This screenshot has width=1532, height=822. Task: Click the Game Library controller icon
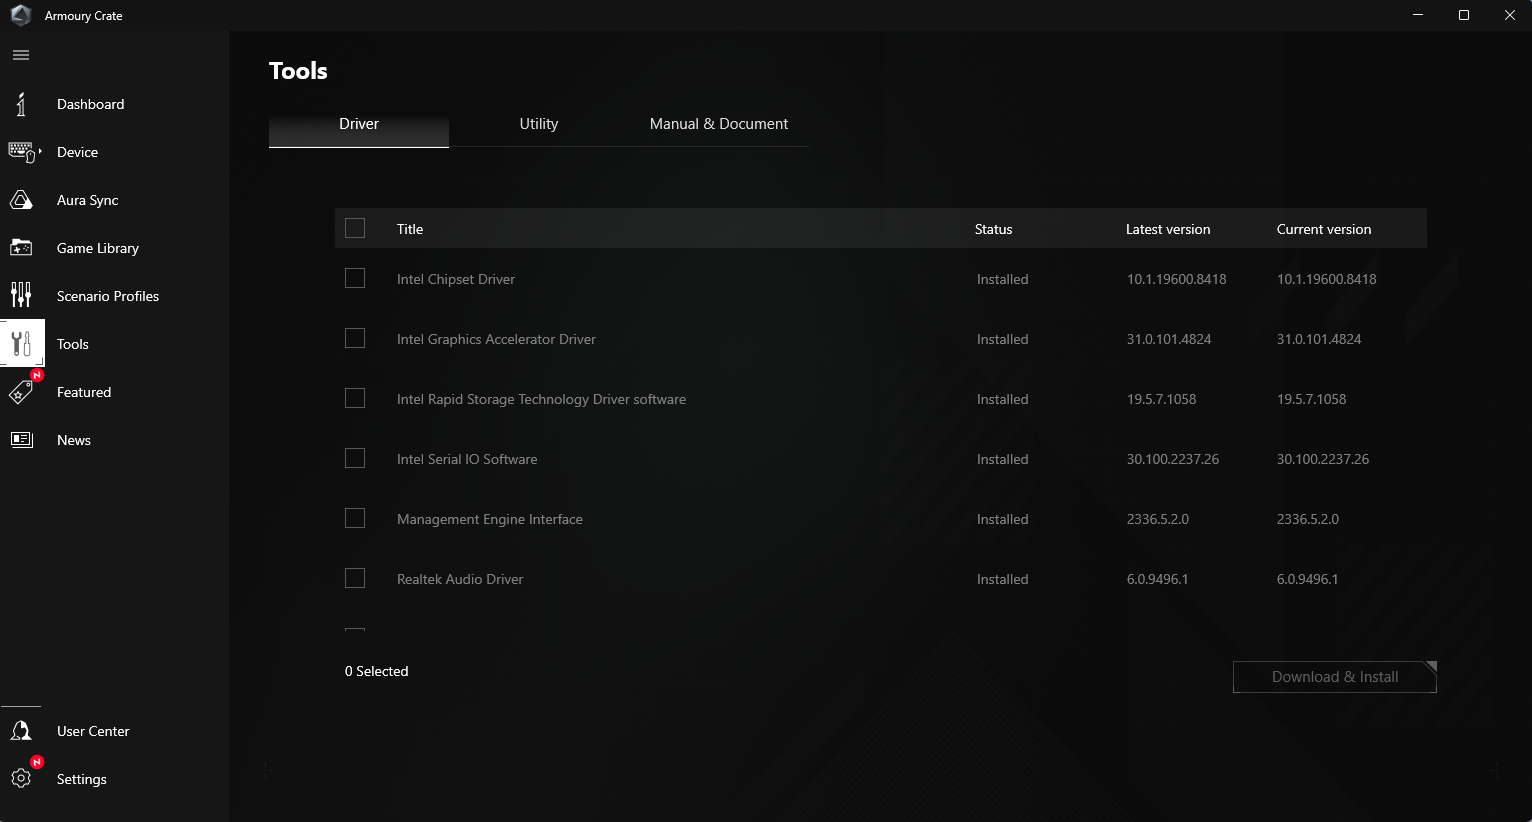pyautogui.click(x=21, y=248)
